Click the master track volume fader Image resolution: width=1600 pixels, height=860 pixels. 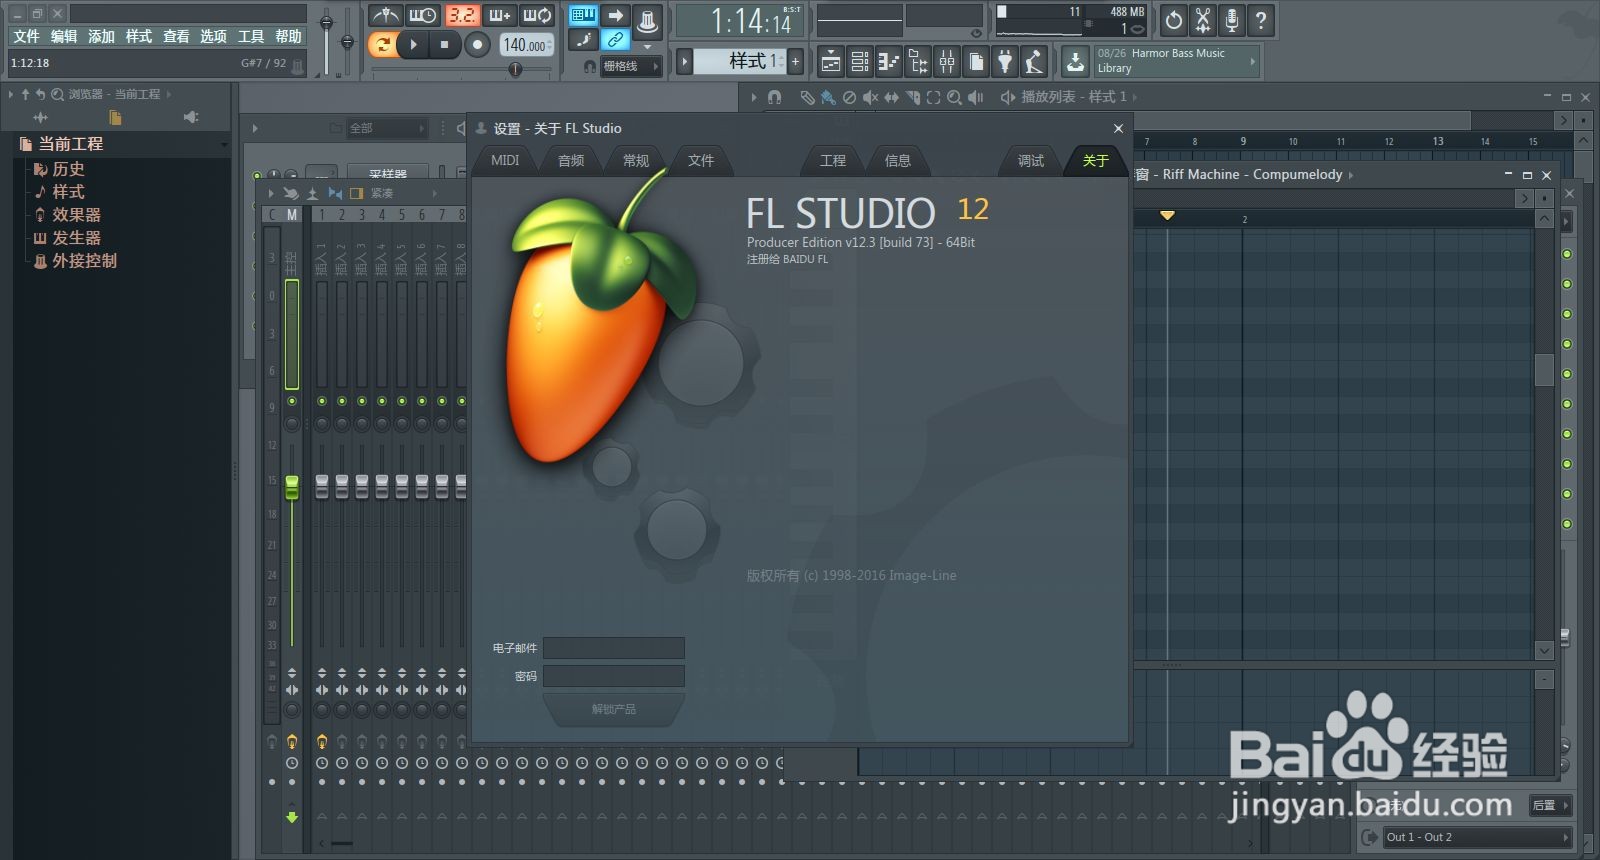click(x=292, y=487)
